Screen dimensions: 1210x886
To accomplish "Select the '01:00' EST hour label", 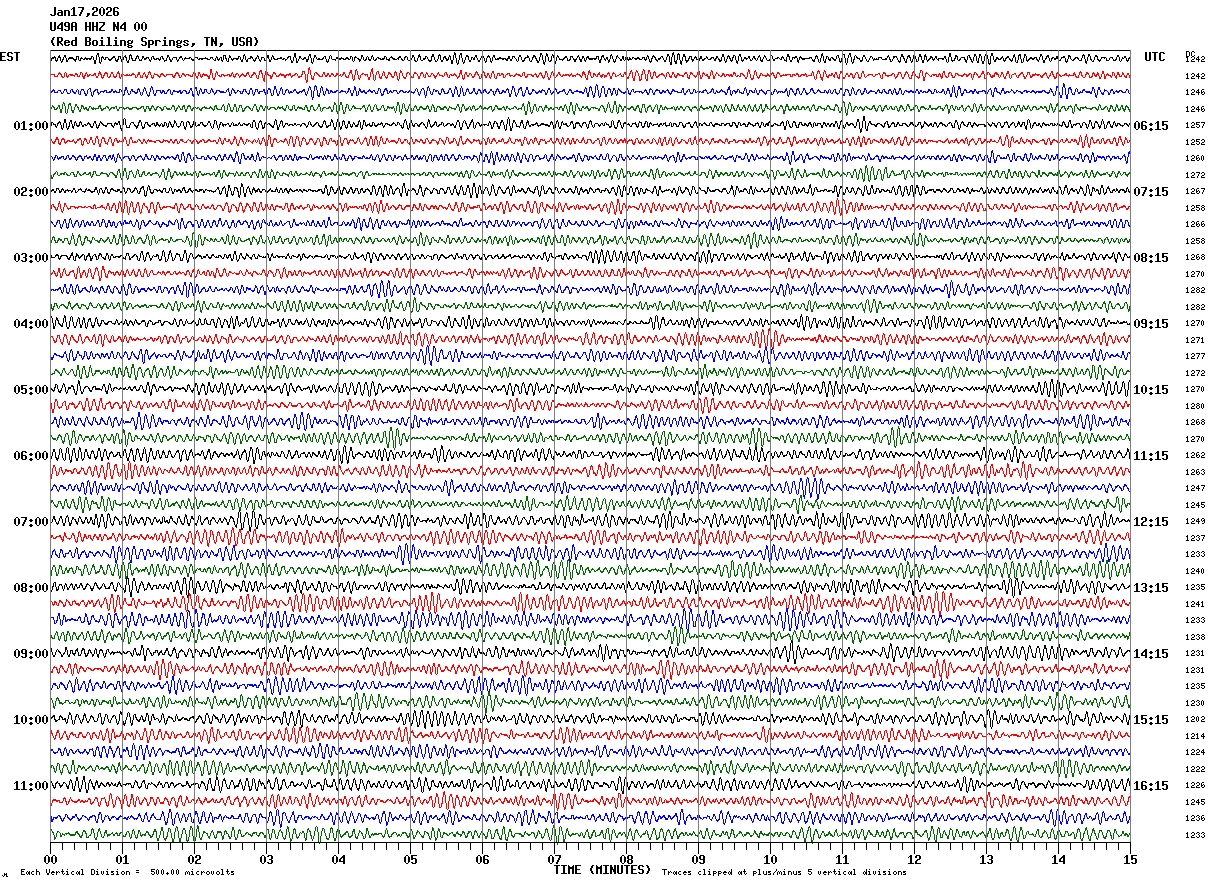I will tap(31, 126).
